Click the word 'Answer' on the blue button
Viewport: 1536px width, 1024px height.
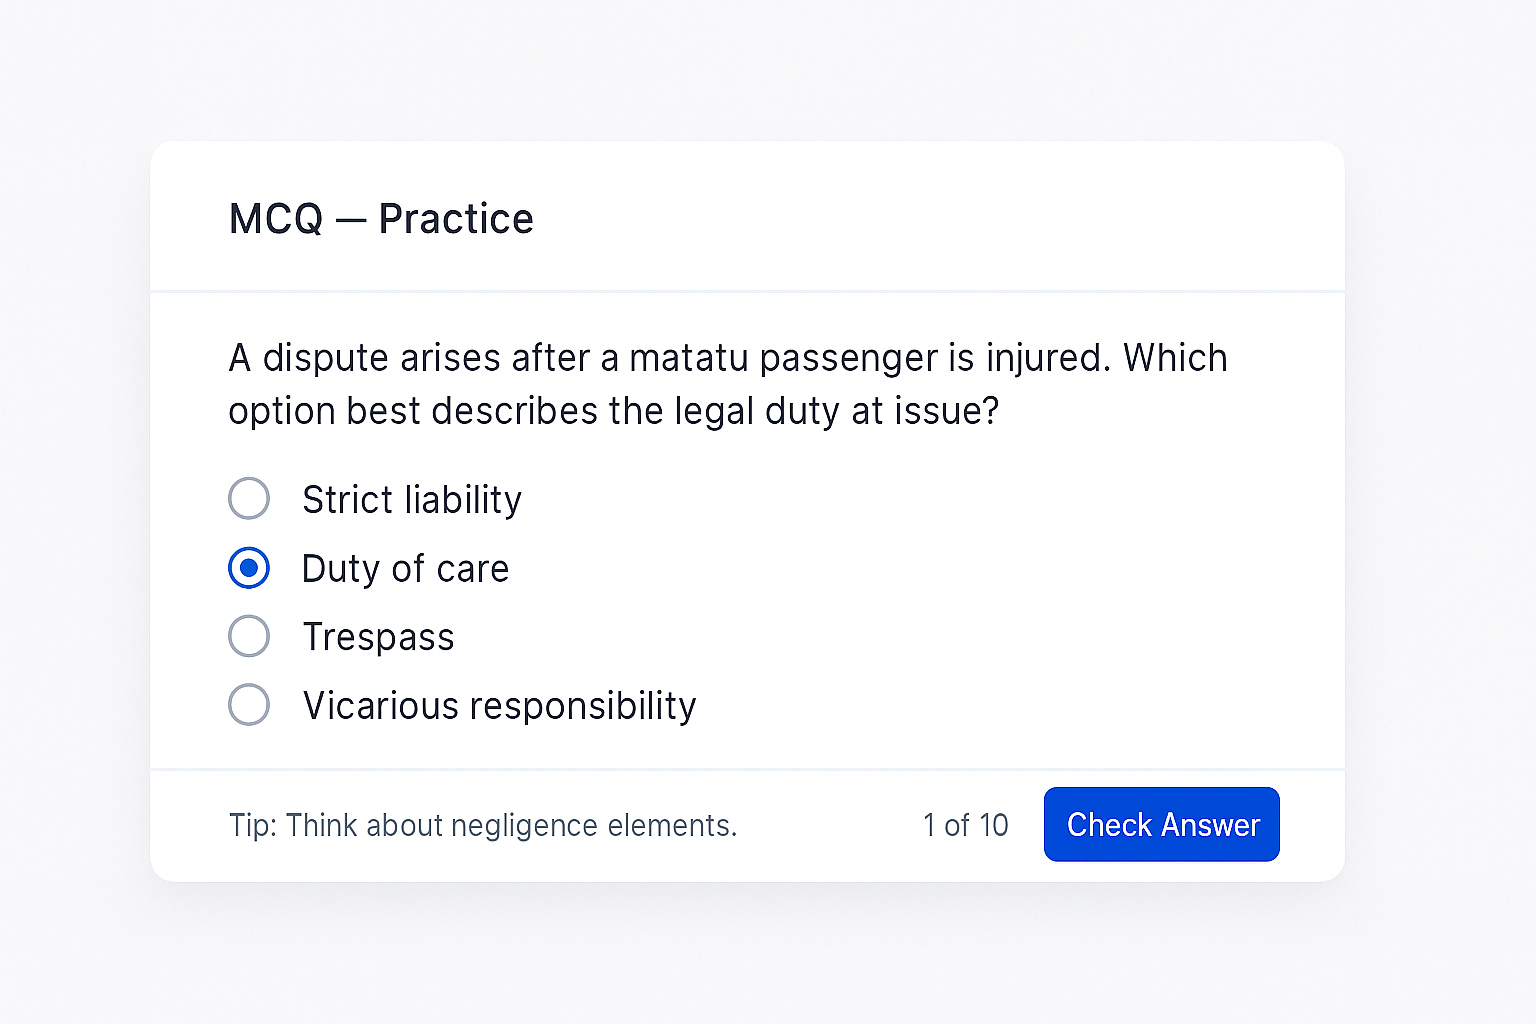click(x=1210, y=825)
